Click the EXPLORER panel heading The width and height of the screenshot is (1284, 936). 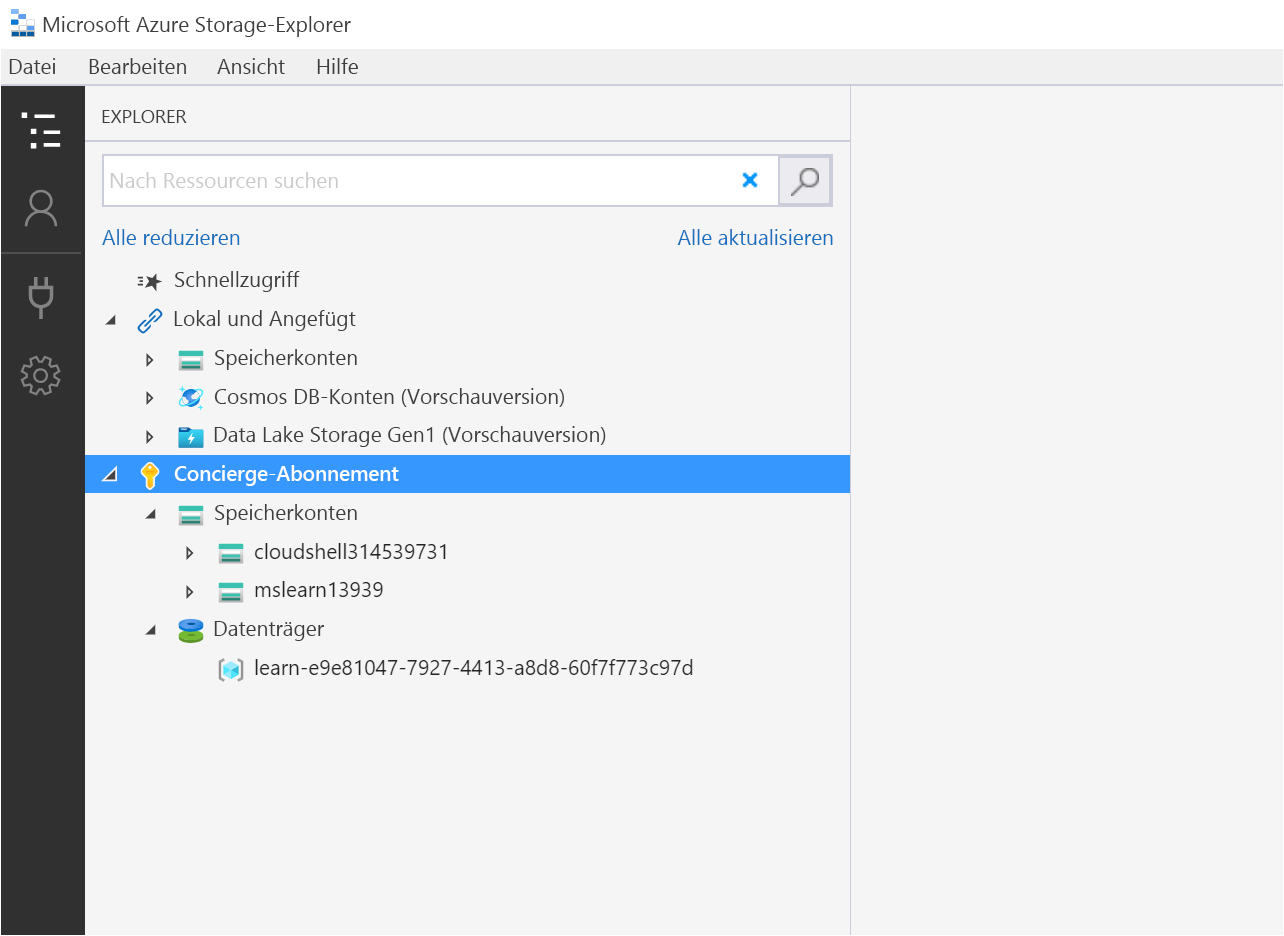(x=144, y=117)
